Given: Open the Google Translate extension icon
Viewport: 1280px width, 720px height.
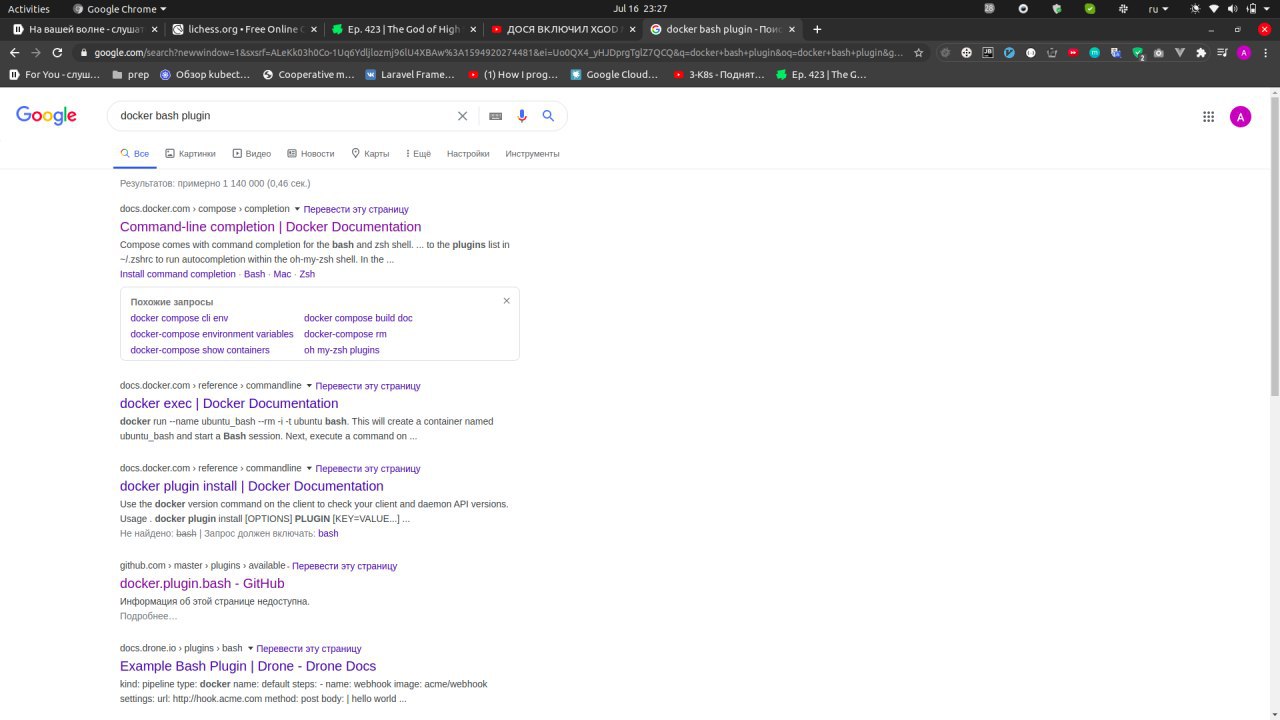Looking at the screenshot, I should (1116, 52).
